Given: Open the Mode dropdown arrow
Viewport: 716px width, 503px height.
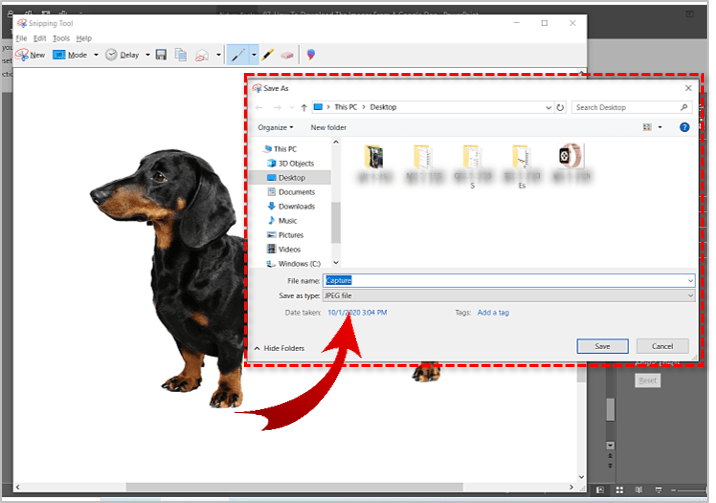Looking at the screenshot, I should coord(96,55).
